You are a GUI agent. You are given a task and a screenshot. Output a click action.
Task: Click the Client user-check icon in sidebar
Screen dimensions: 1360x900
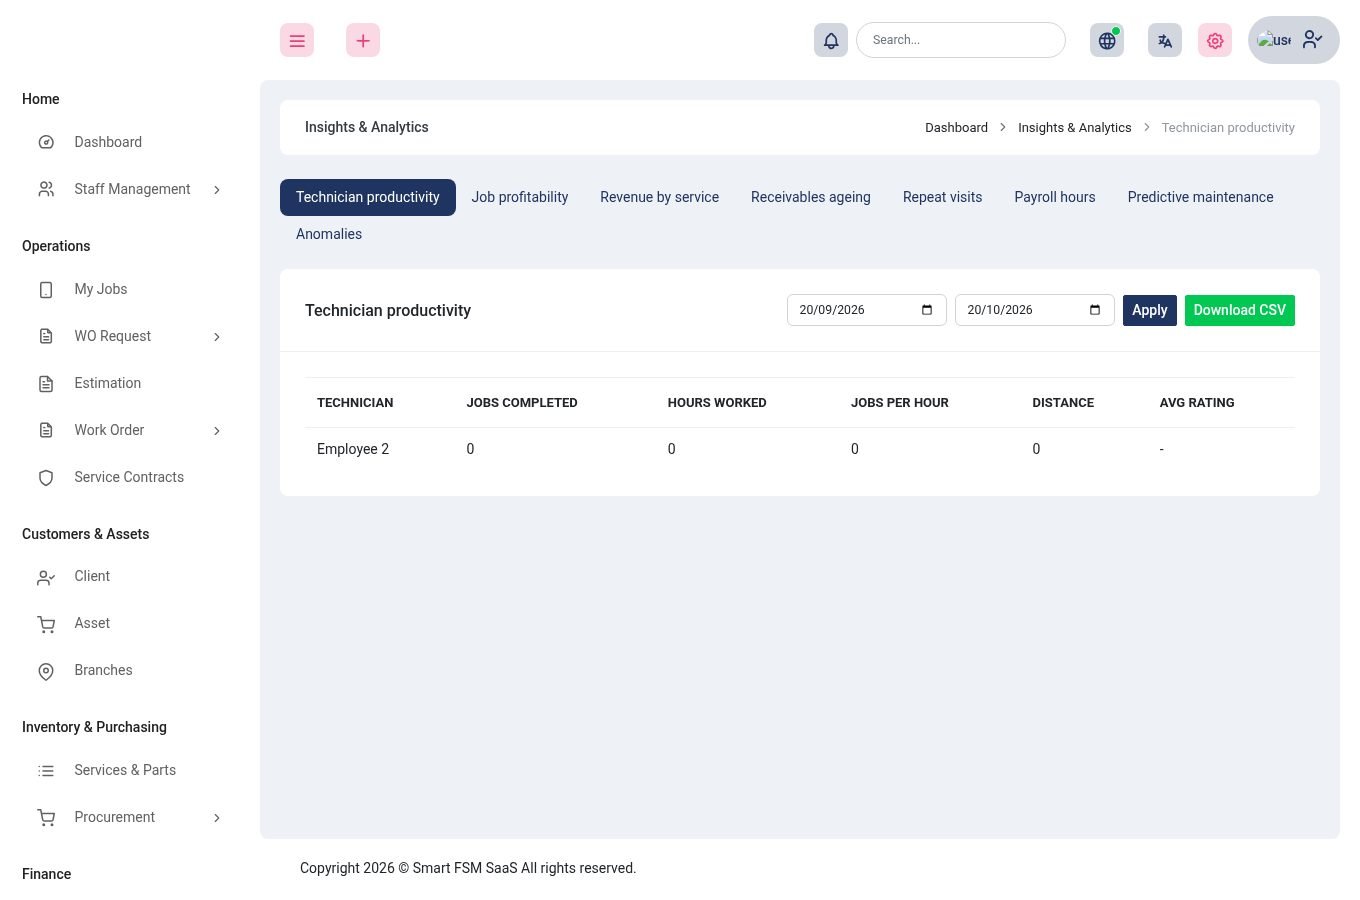click(x=46, y=577)
